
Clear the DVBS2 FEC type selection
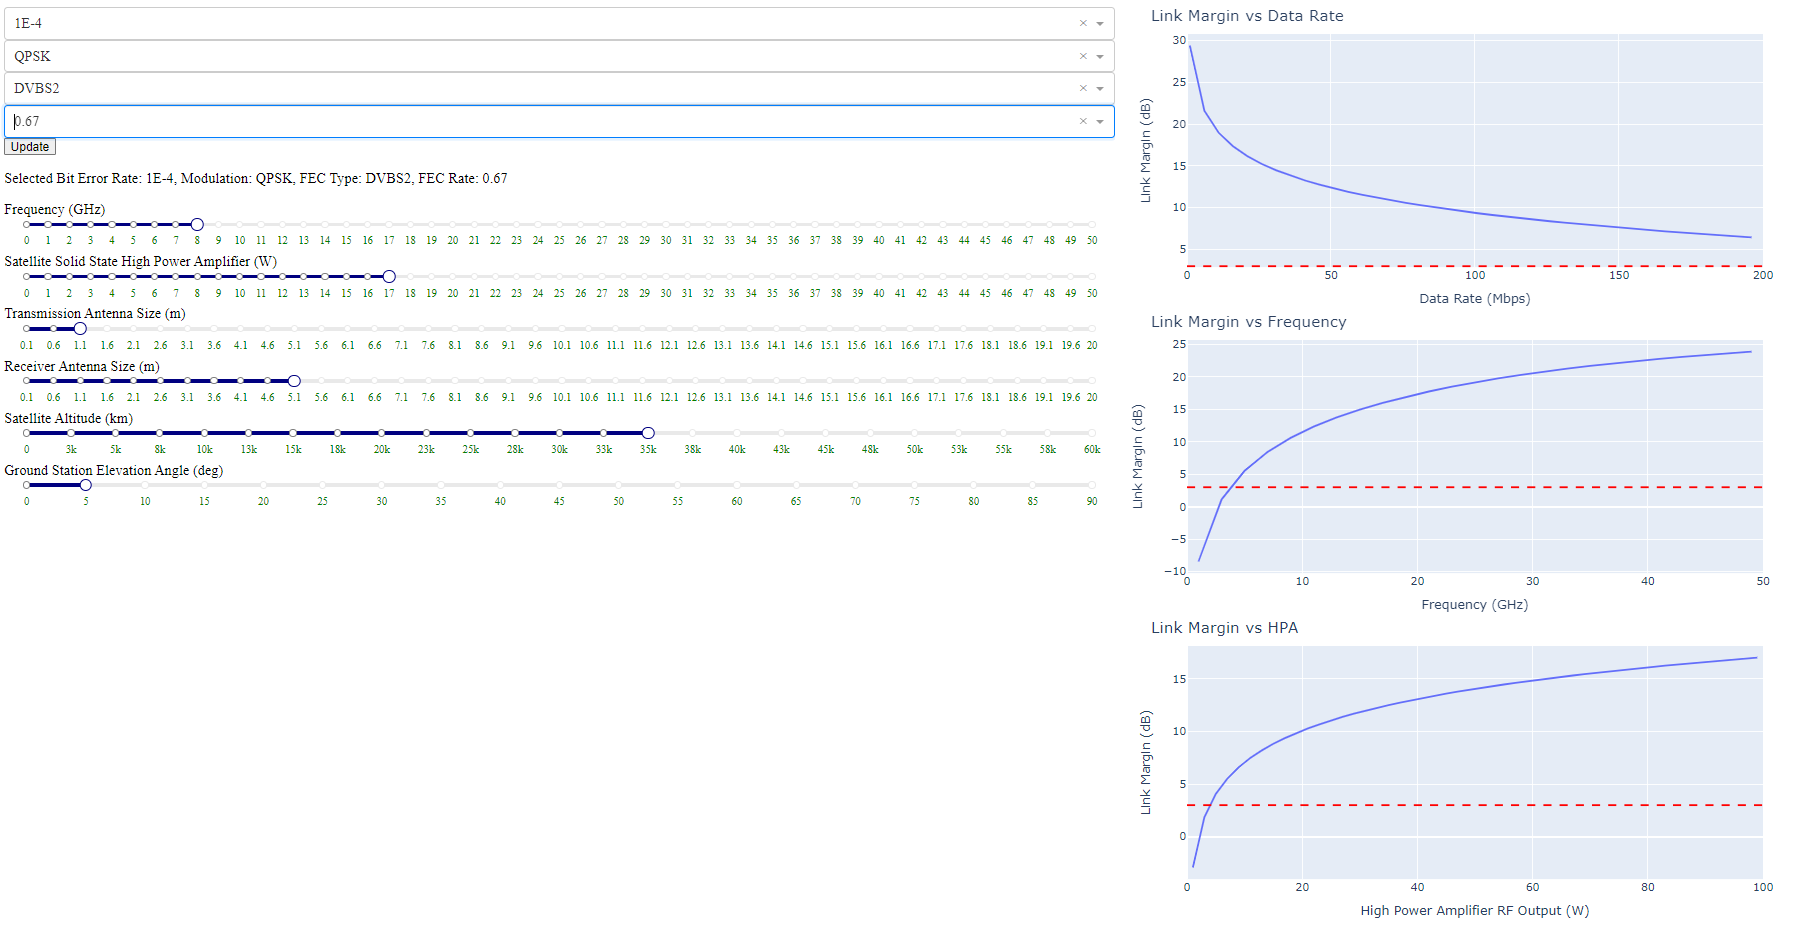click(1083, 88)
